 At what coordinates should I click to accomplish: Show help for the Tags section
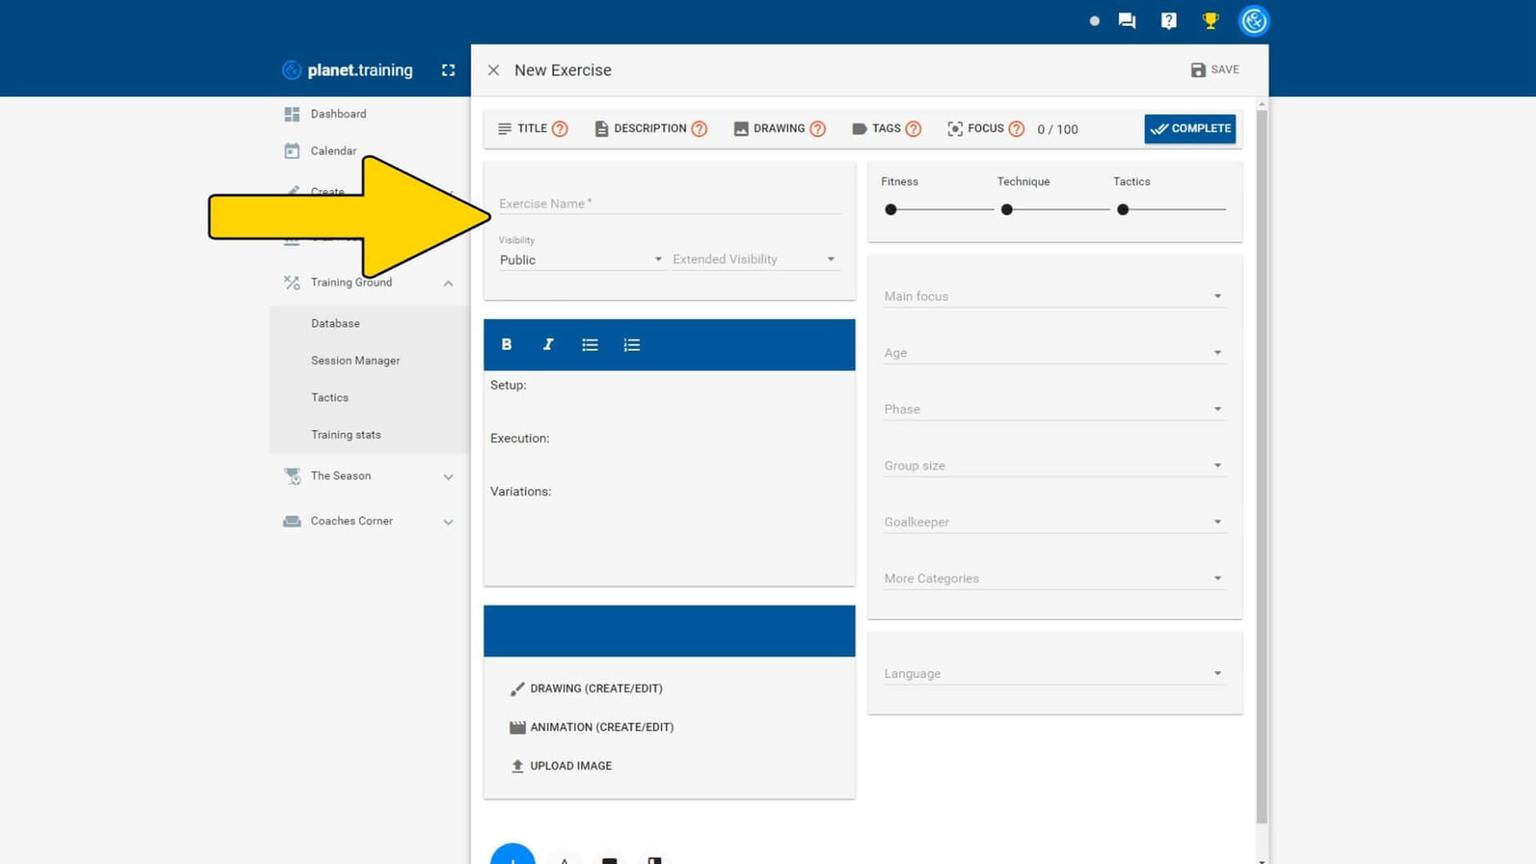click(x=913, y=129)
